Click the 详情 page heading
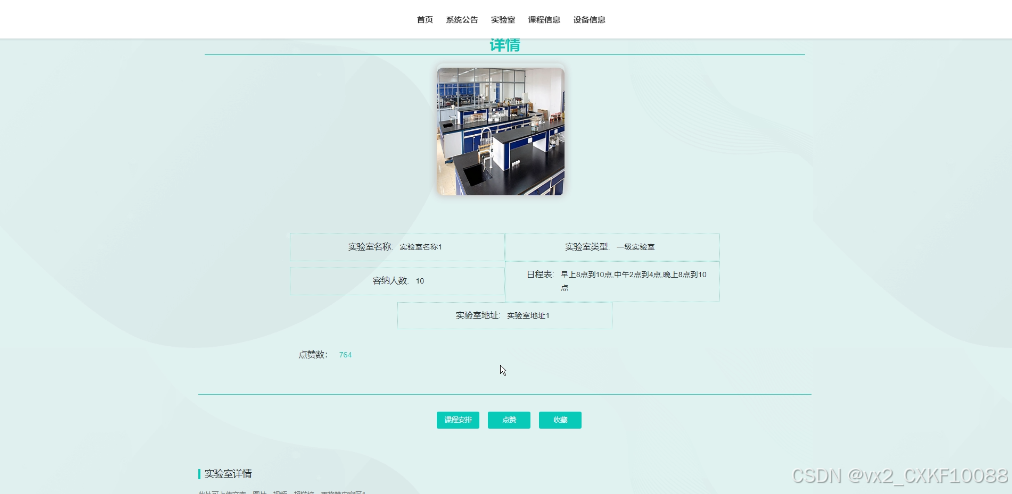This screenshot has width=1012, height=494. pos(505,45)
